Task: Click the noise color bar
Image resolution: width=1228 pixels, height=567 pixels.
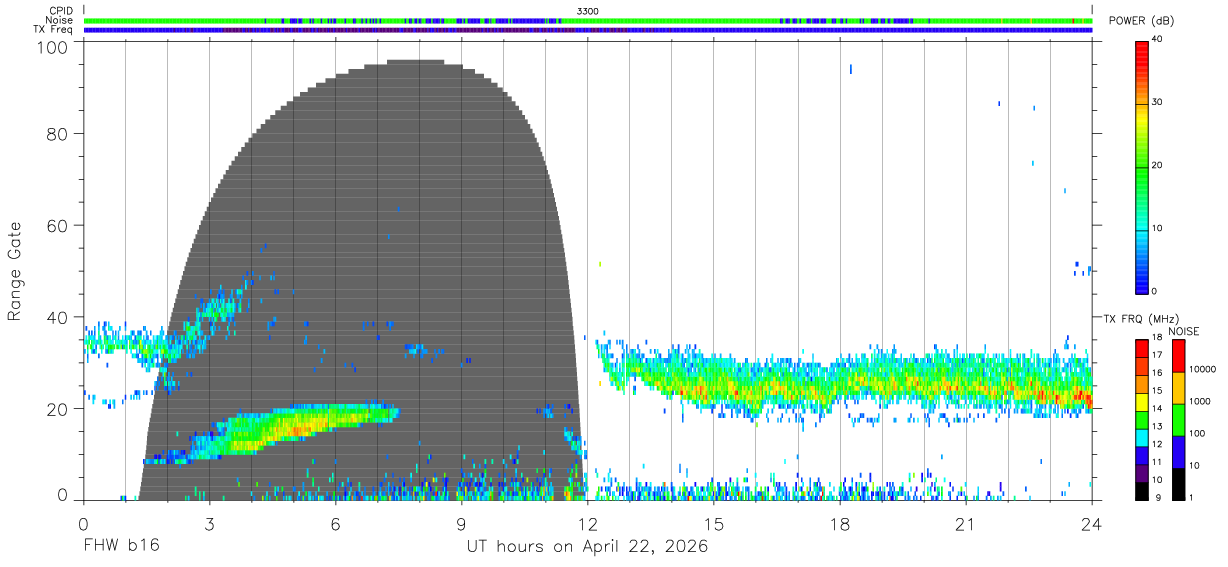Action: (x=1177, y=419)
